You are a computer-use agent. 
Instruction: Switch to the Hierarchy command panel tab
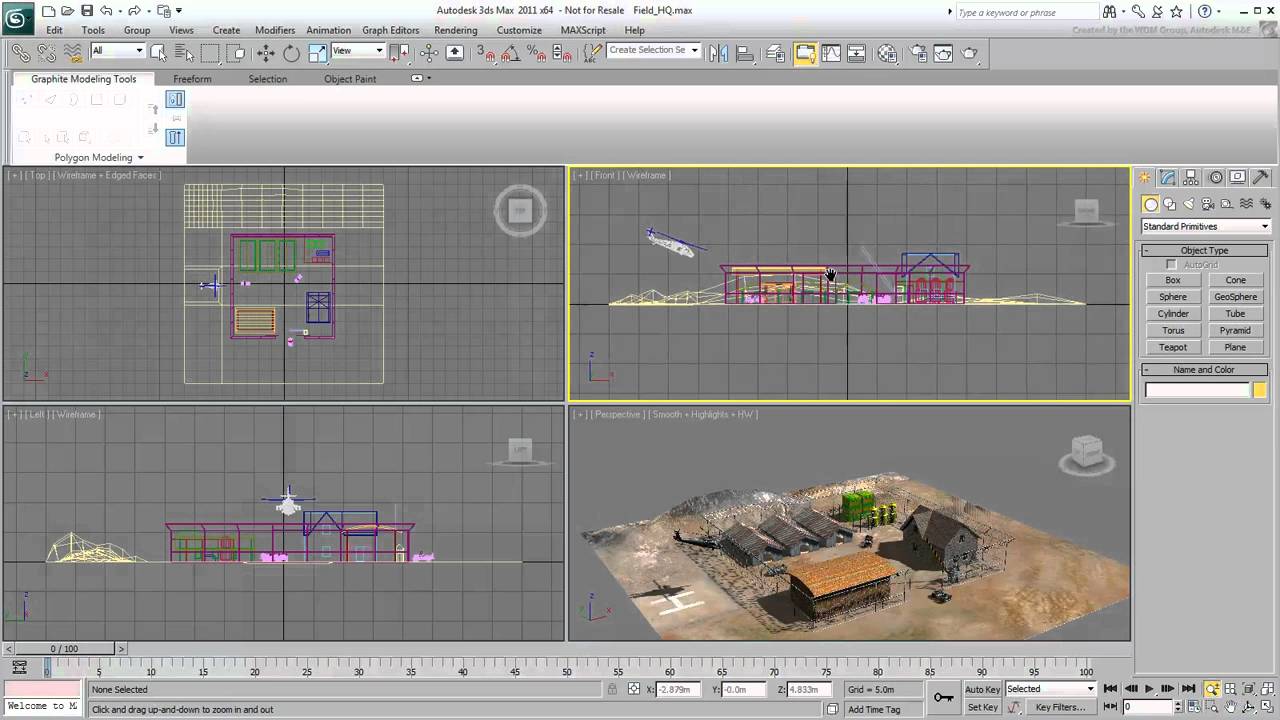pos(1191,177)
